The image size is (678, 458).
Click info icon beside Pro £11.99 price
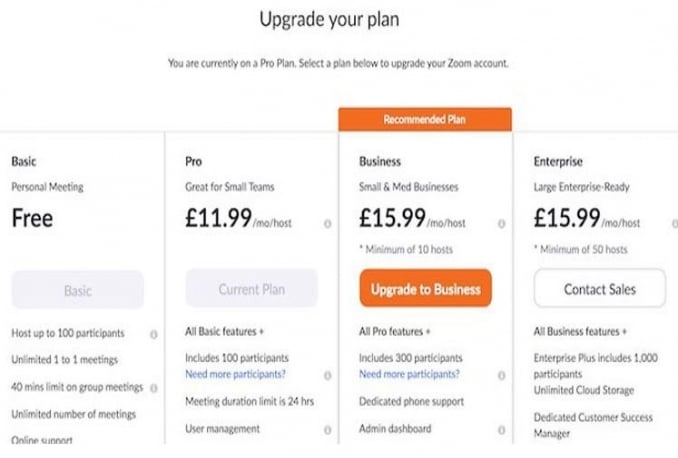click(327, 224)
